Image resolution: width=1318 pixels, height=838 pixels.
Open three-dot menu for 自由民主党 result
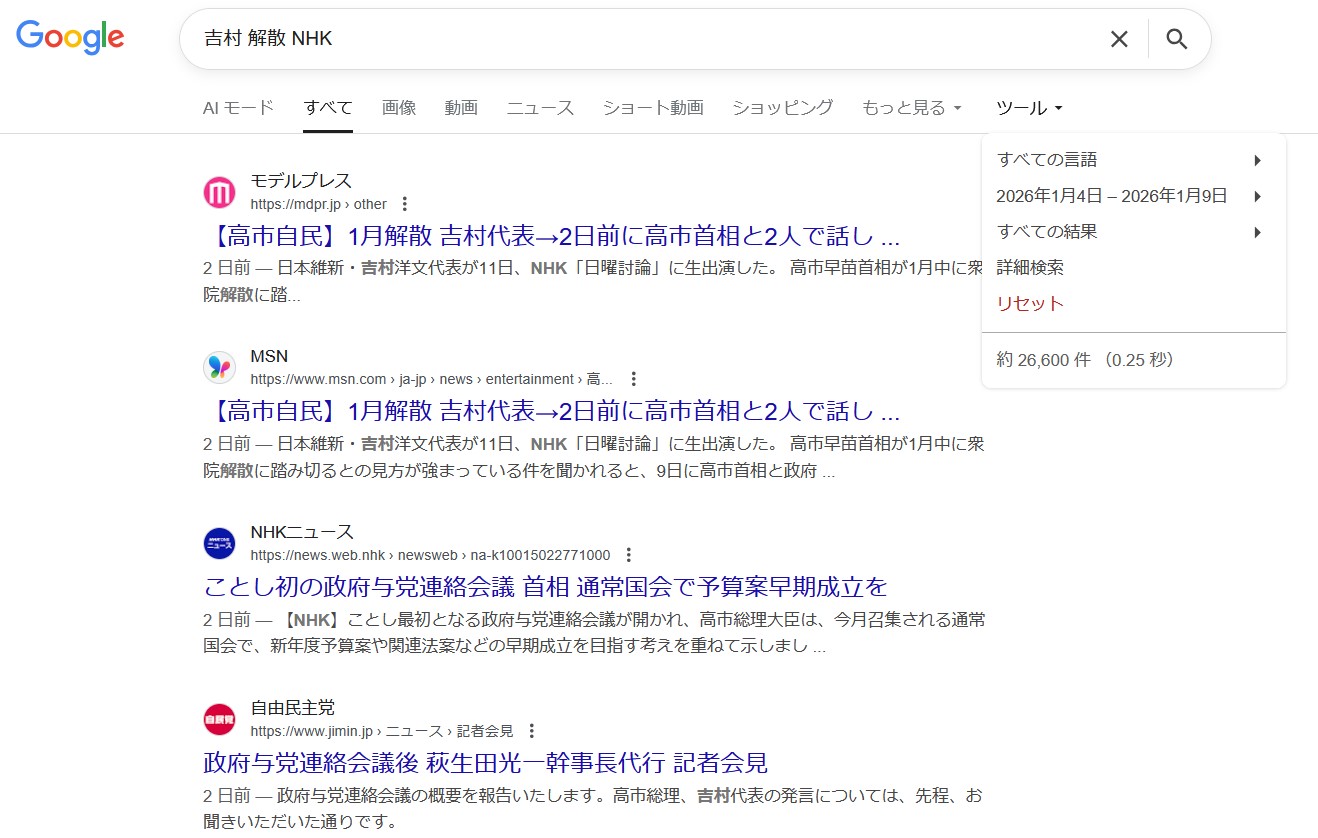[x=531, y=731]
